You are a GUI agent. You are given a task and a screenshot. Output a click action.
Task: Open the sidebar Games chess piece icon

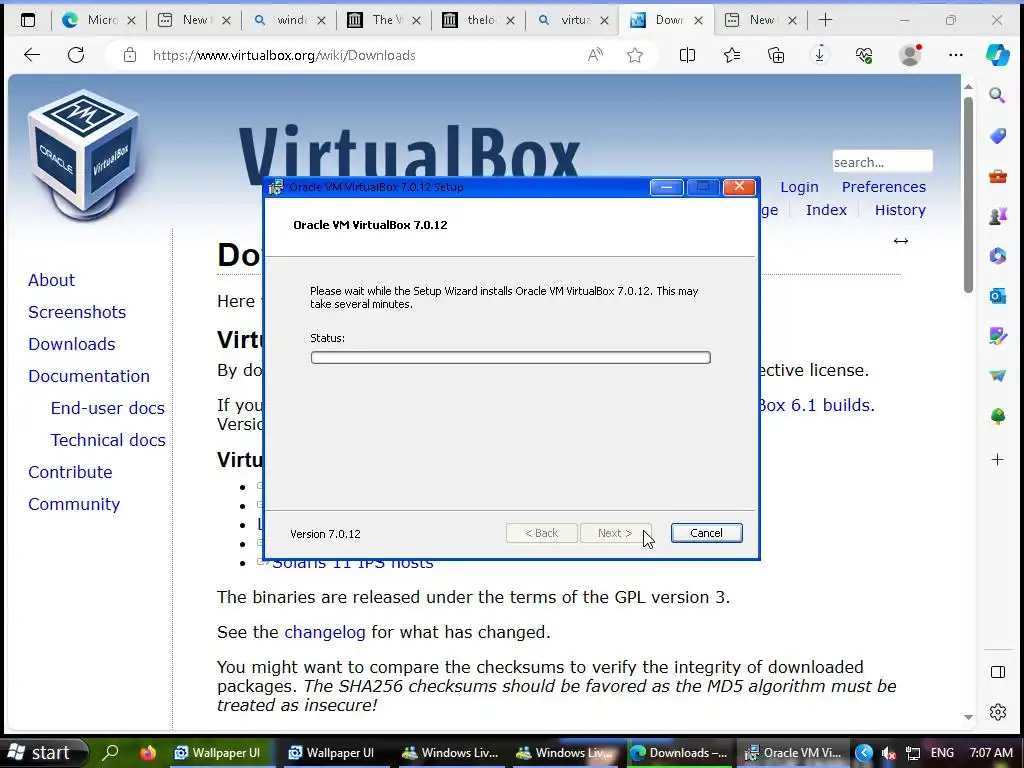coord(997,216)
